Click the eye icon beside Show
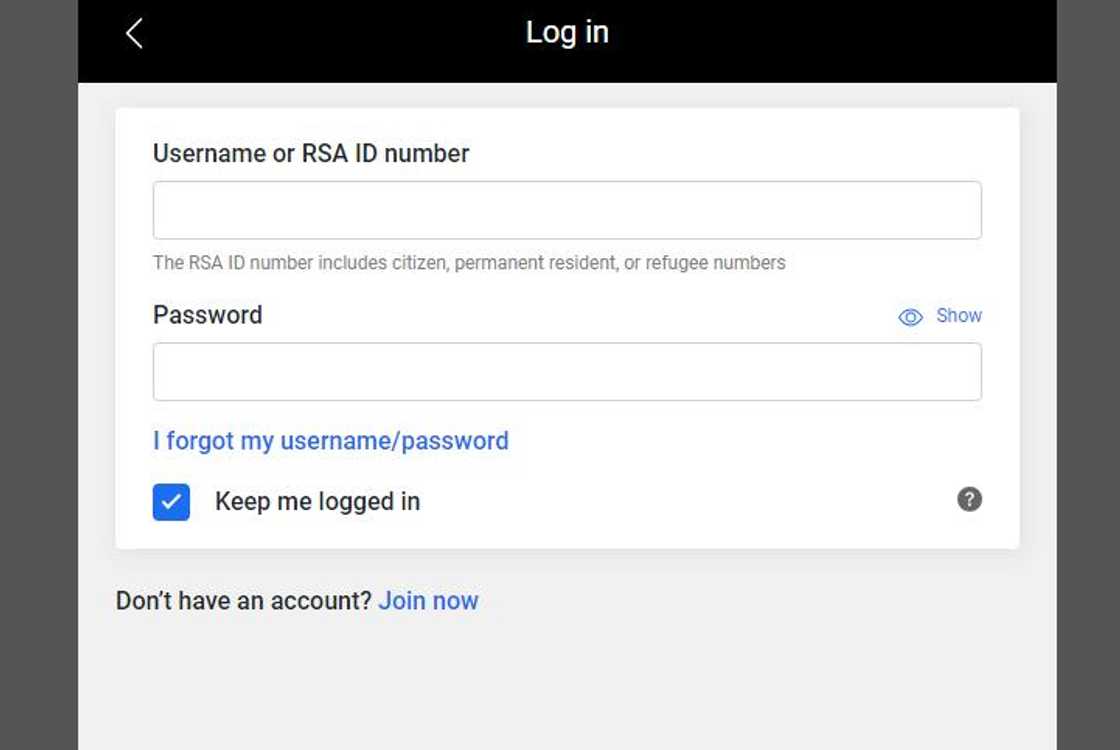Image resolution: width=1120 pixels, height=750 pixels. coord(910,317)
